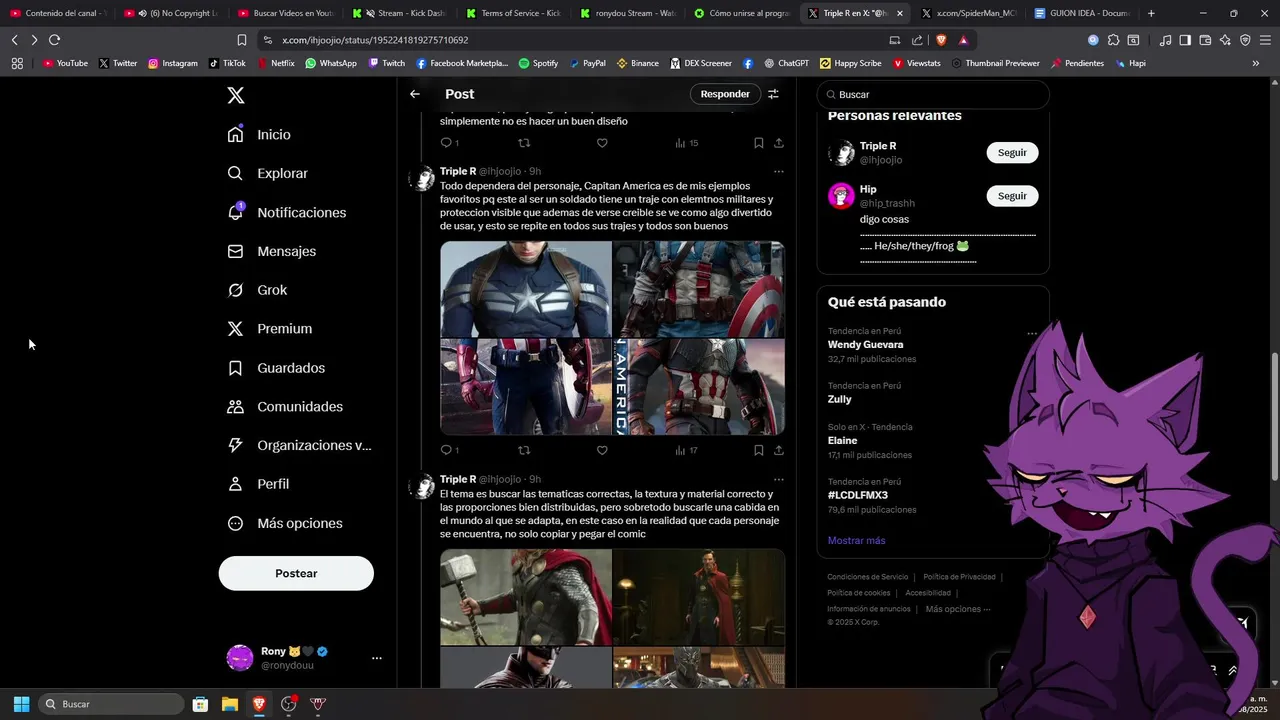Open Wendy Guevara trend
The width and height of the screenshot is (1280, 720).
pyautogui.click(x=865, y=344)
